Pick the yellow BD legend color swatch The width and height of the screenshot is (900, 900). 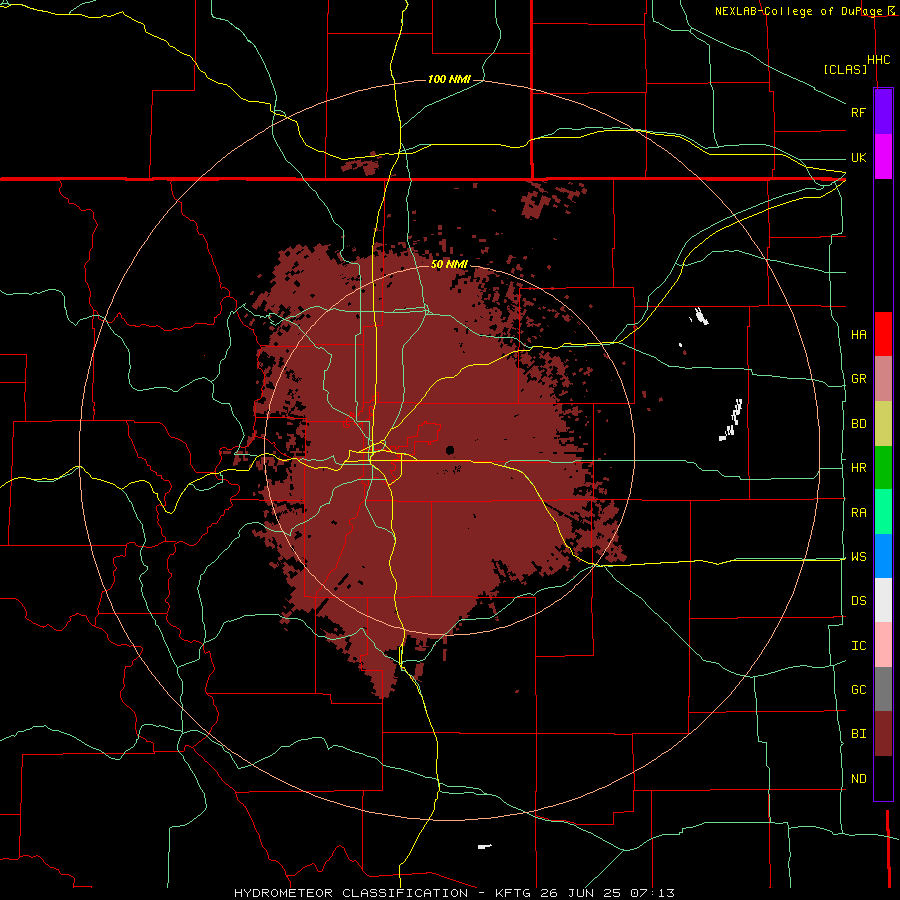[x=883, y=424]
